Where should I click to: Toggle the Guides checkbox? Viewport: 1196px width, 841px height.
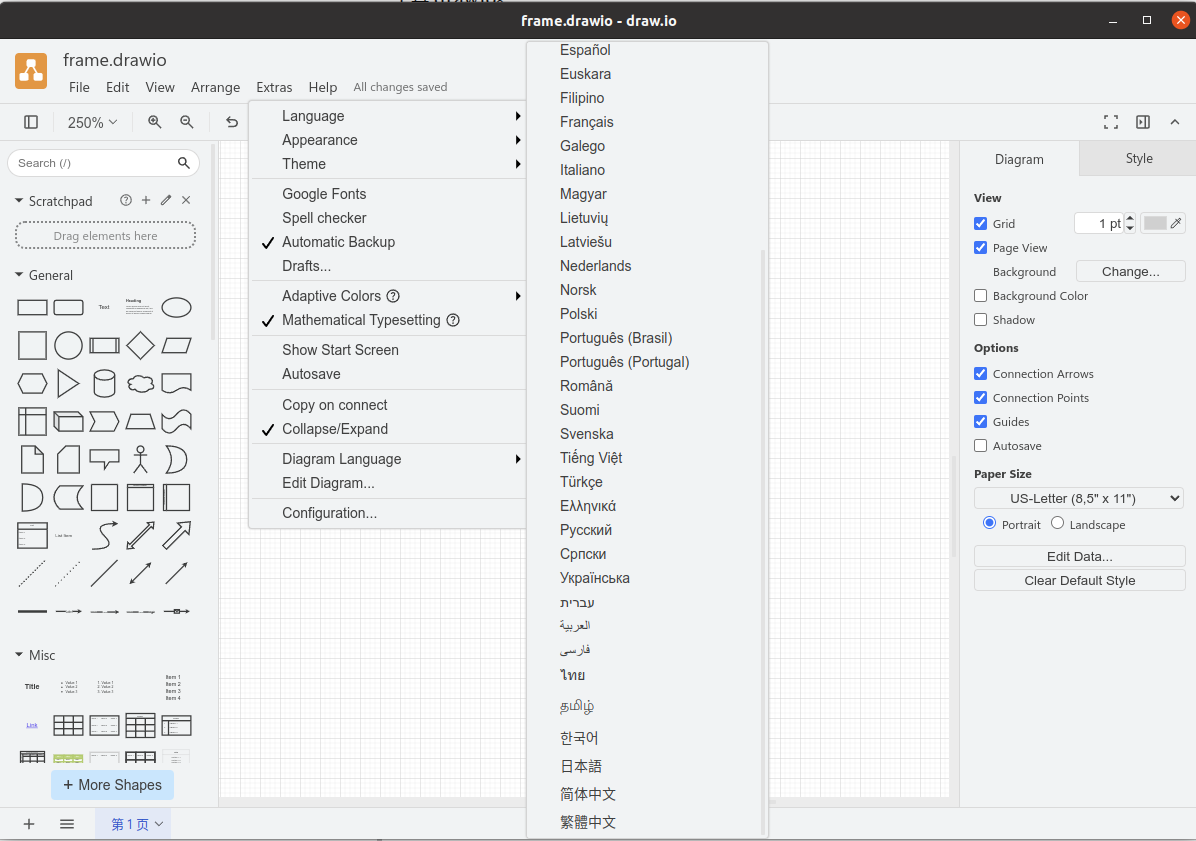click(x=981, y=422)
